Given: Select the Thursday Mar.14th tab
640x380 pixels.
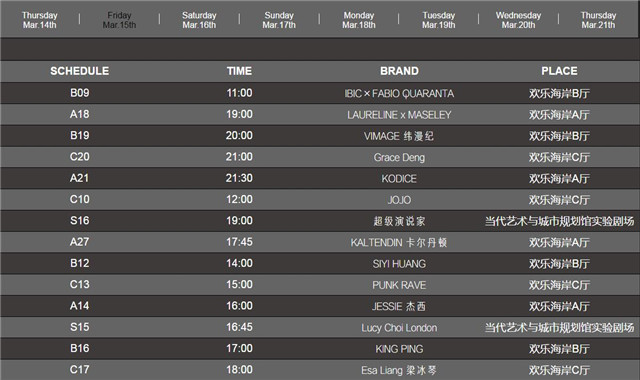Looking at the screenshot, I should tap(40, 20).
